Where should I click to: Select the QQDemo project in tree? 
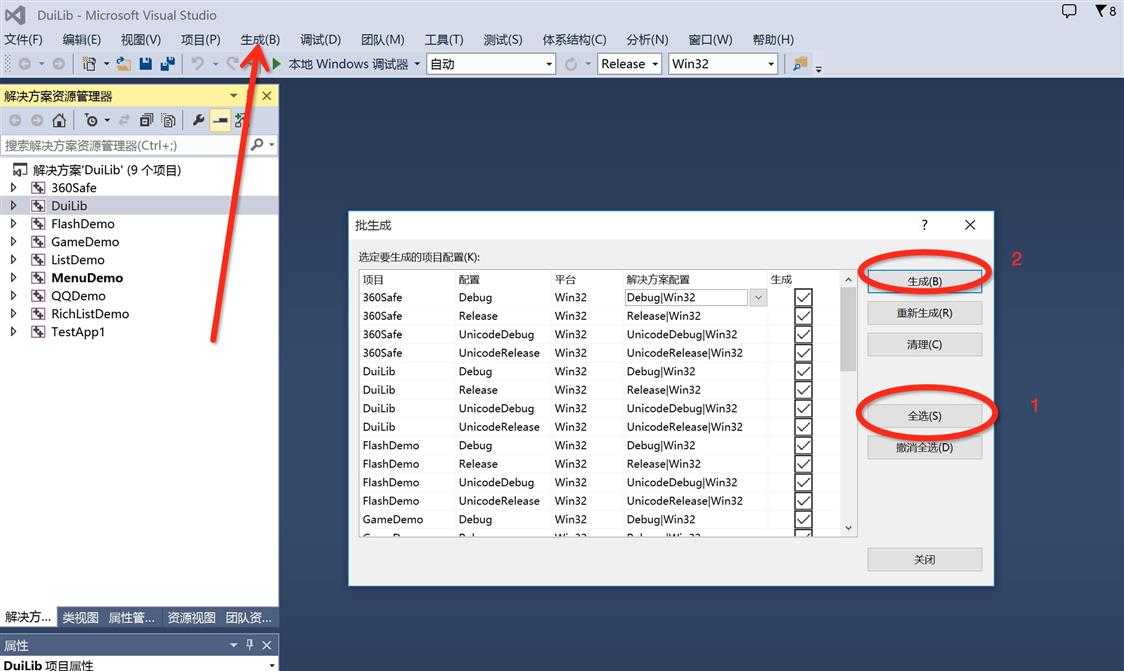click(x=78, y=295)
